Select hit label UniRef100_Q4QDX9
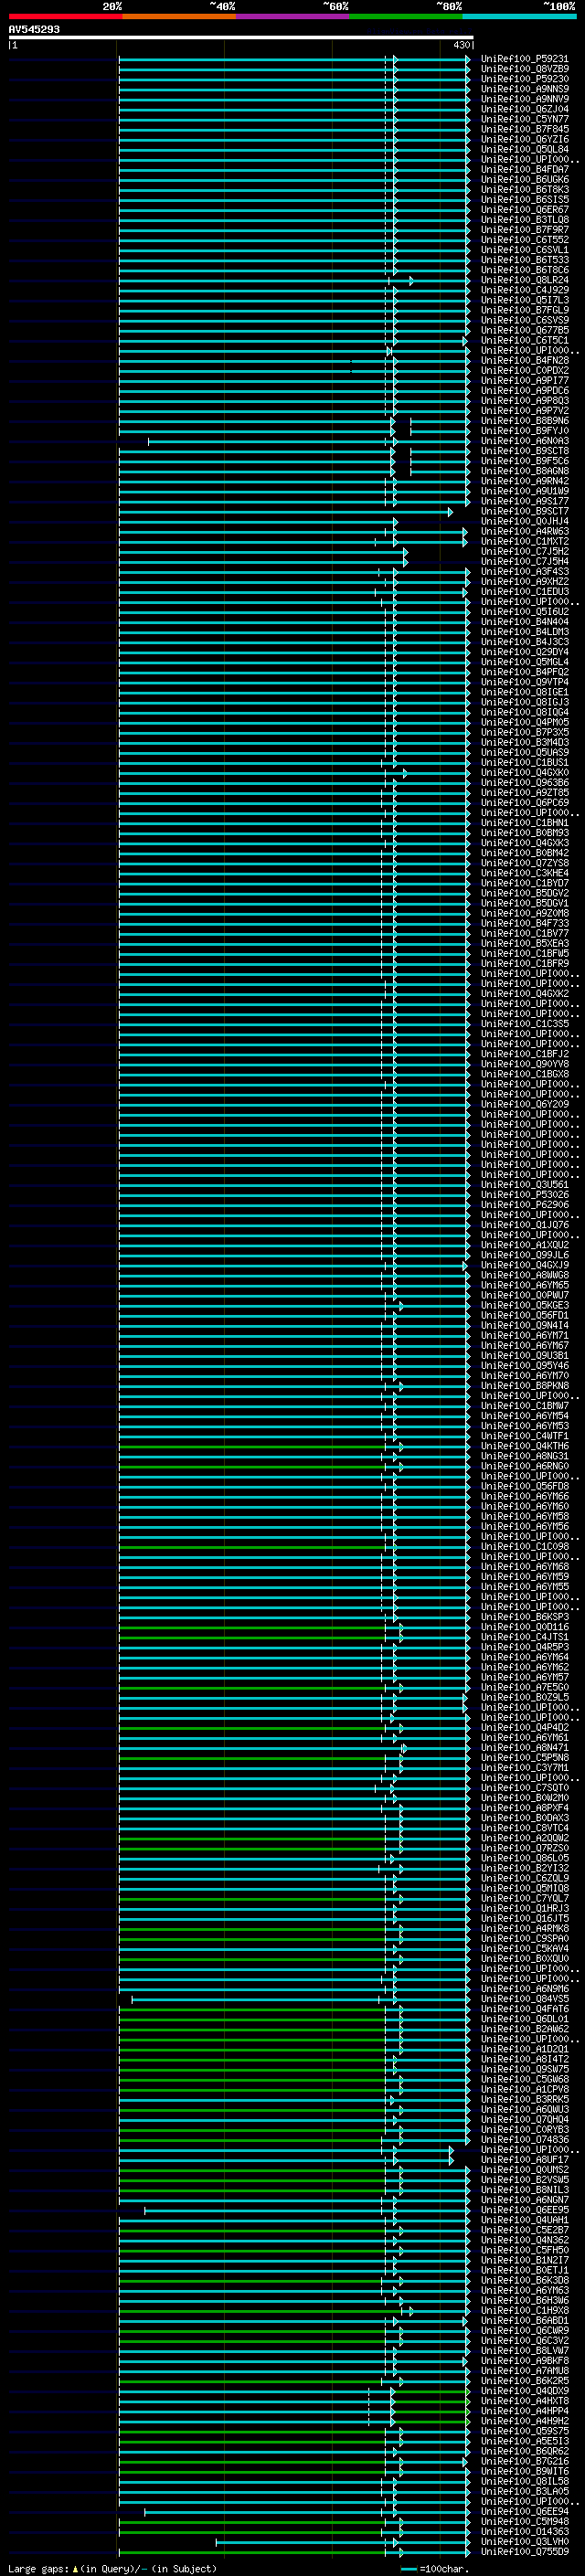Image resolution: width=585 pixels, height=2576 pixels. pyautogui.click(x=525, y=2391)
